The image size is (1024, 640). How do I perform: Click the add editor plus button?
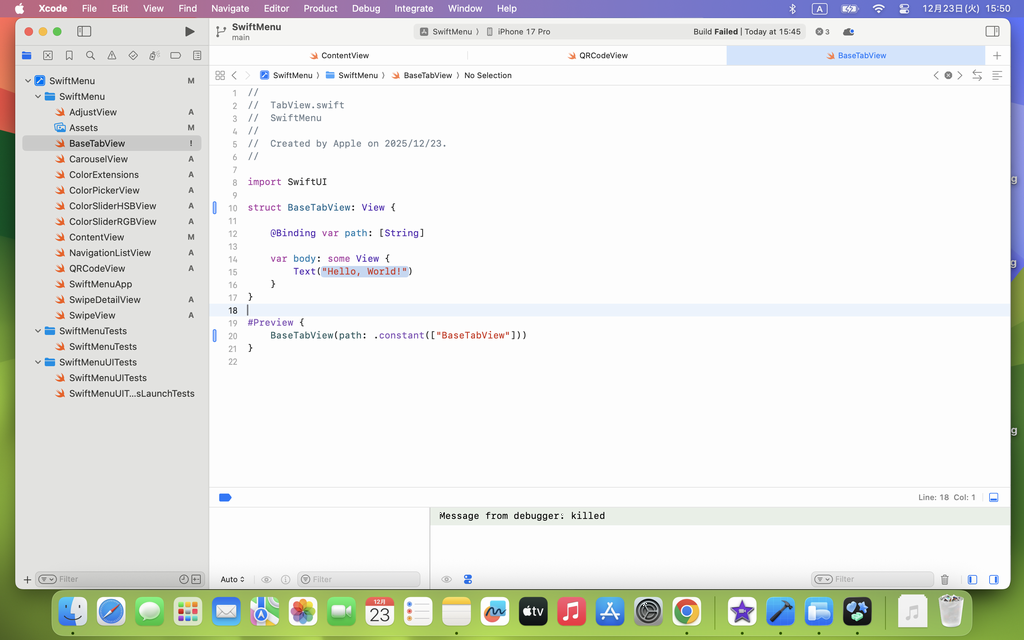(x=996, y=56)
